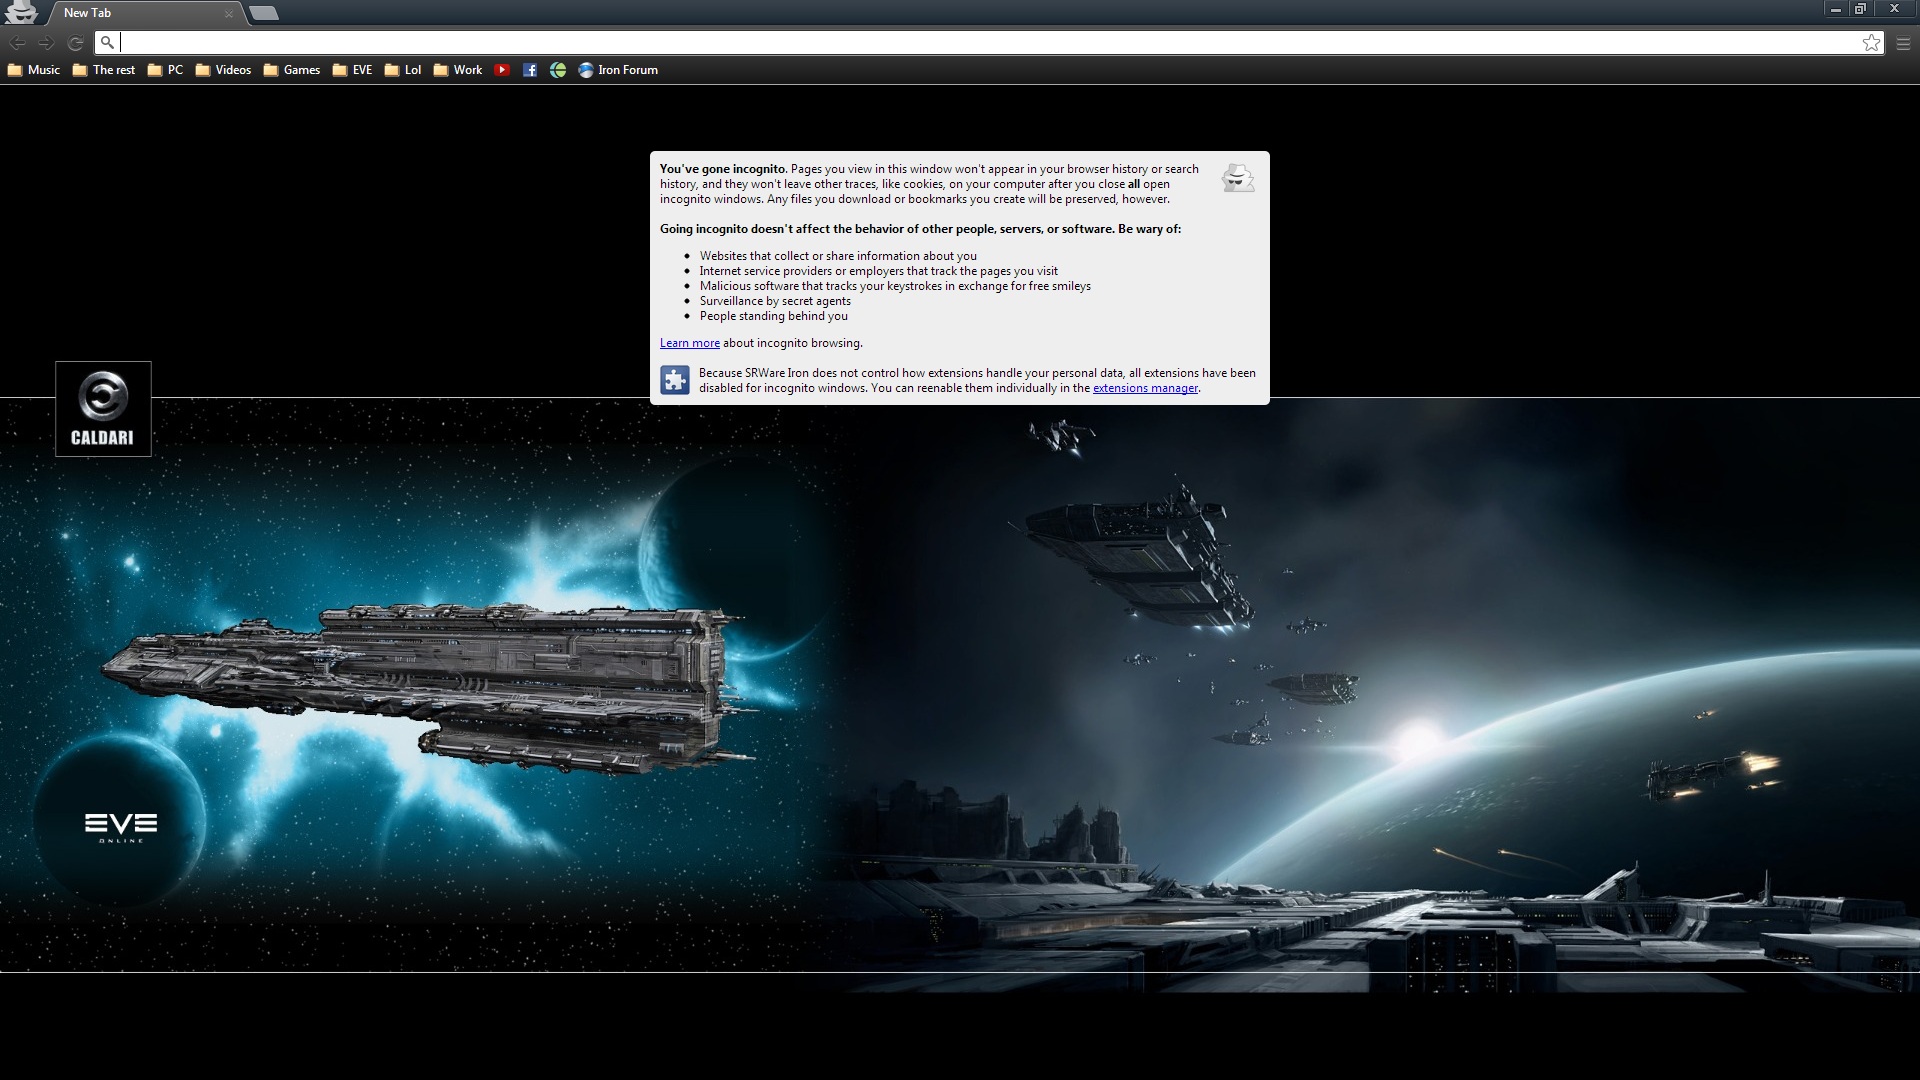The height and width of the screenshot is (1080, 1920).
Task: Expand the EVE bookmarks folder
Action: point(352,70)
